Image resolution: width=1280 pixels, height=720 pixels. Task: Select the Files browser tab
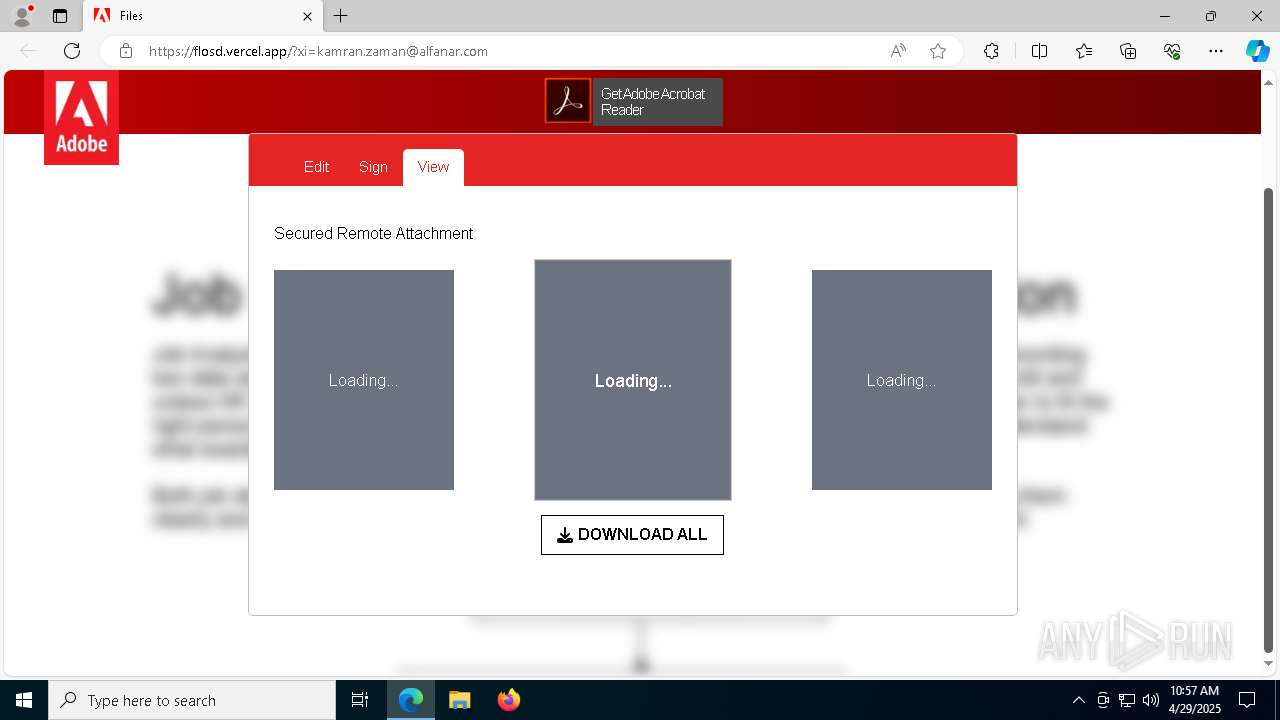(x=203, y=16)
